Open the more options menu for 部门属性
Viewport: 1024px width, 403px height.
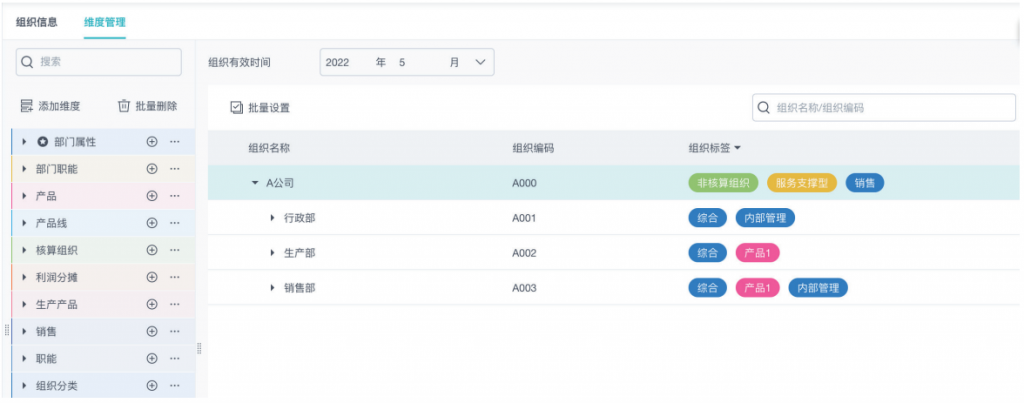[174, 142]
